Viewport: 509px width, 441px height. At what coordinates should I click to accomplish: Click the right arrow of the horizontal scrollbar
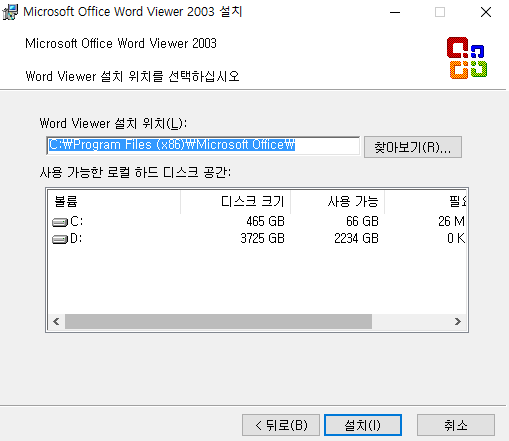click(x=458, y=321)
